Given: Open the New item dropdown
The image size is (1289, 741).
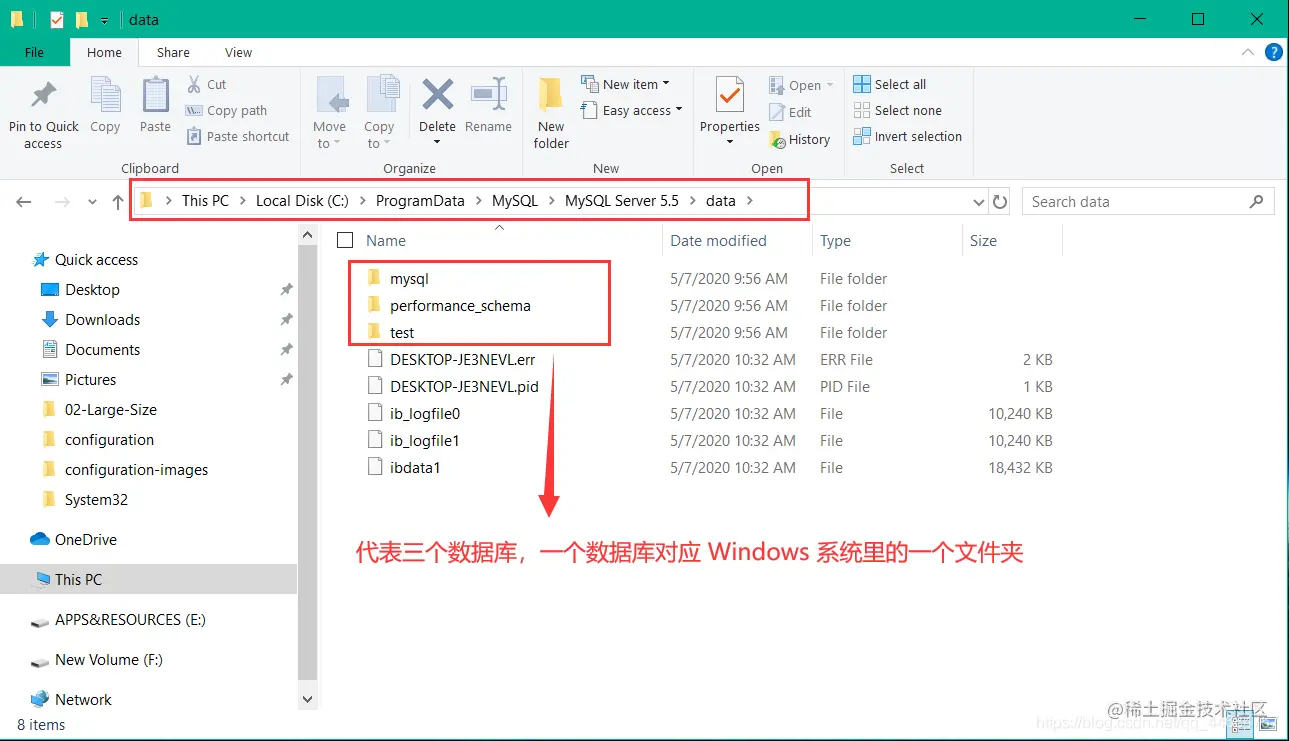Looking at the screenshot, I should point(625,84).
